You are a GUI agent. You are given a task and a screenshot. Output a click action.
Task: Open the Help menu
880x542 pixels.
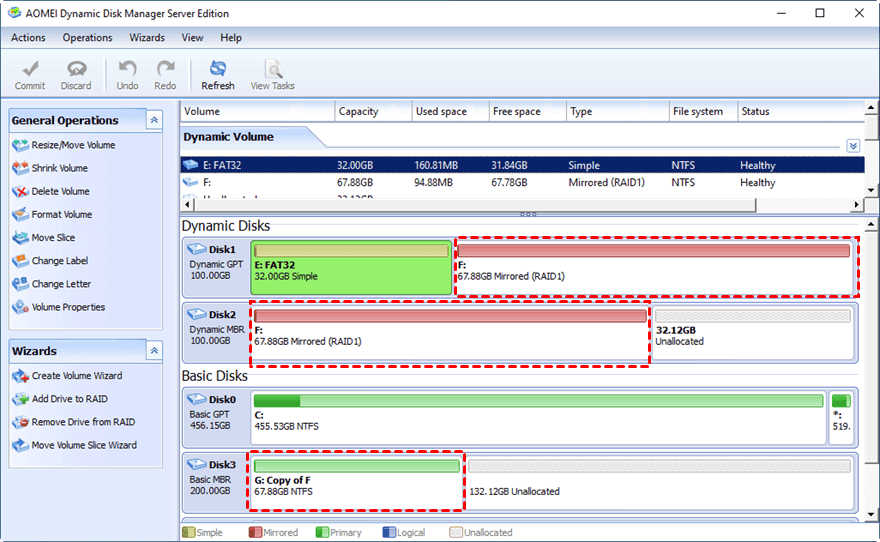pyautogui.click(x=231, y=38)
